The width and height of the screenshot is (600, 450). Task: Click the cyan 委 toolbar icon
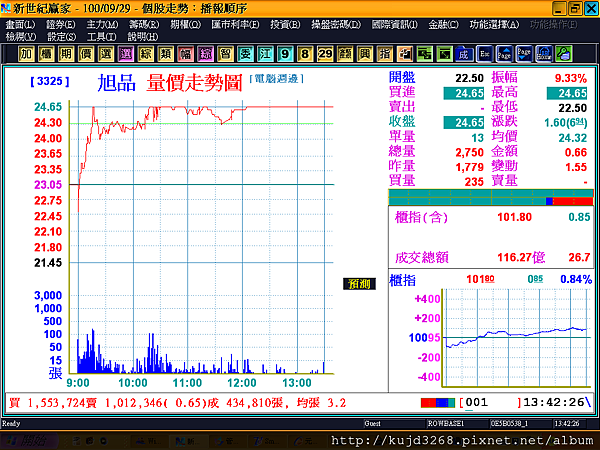[245, 54]
